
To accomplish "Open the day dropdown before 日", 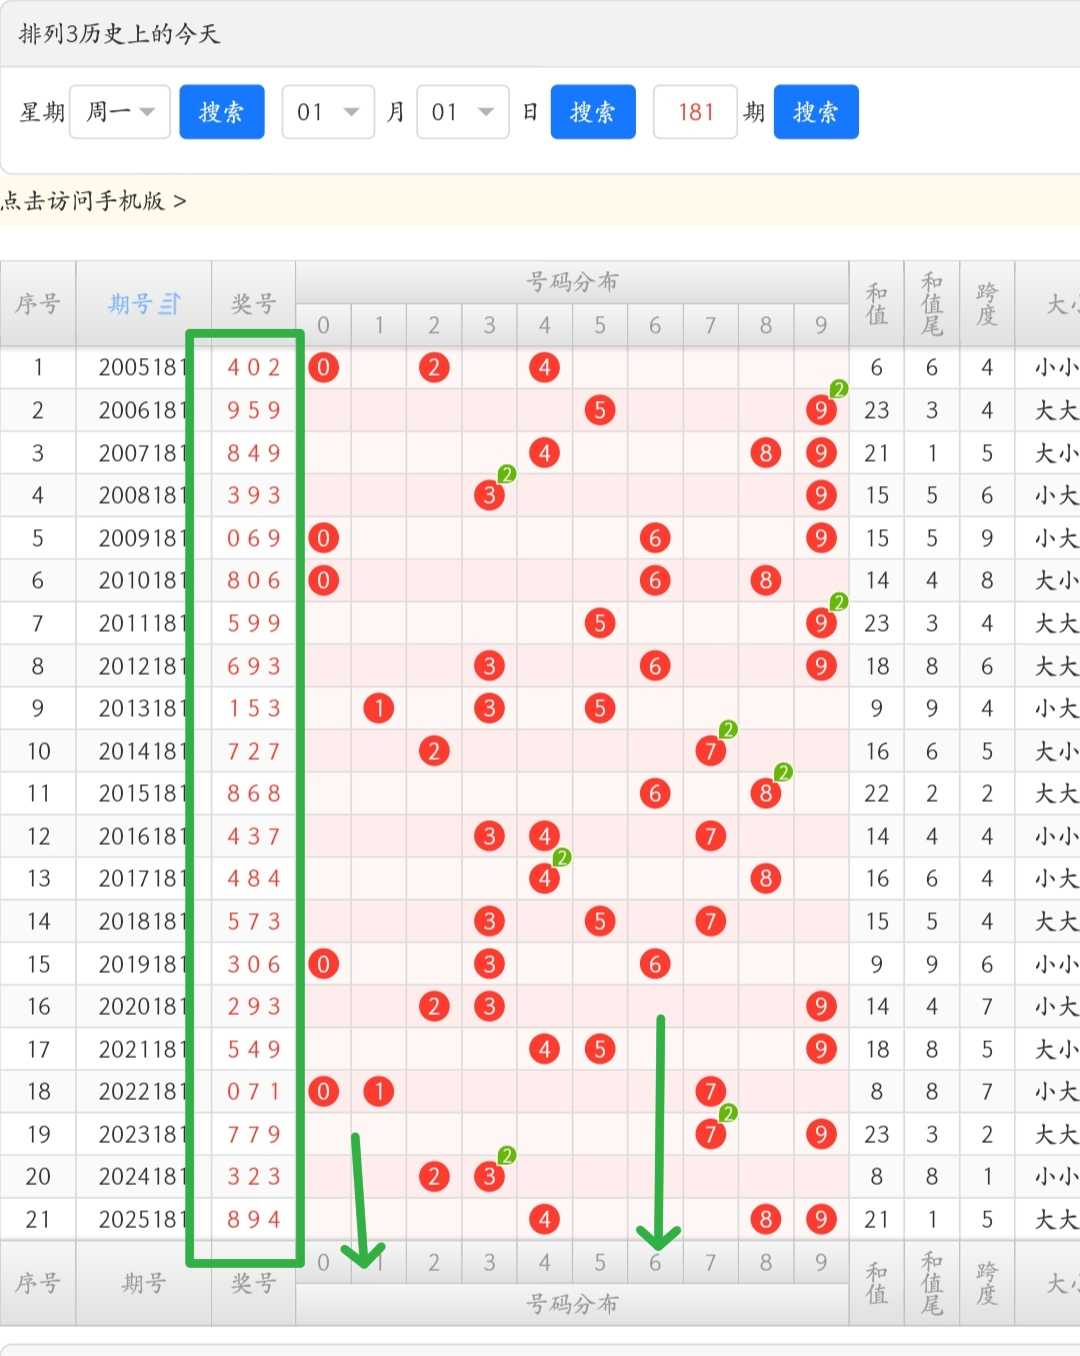I will [x=462, y=112].
